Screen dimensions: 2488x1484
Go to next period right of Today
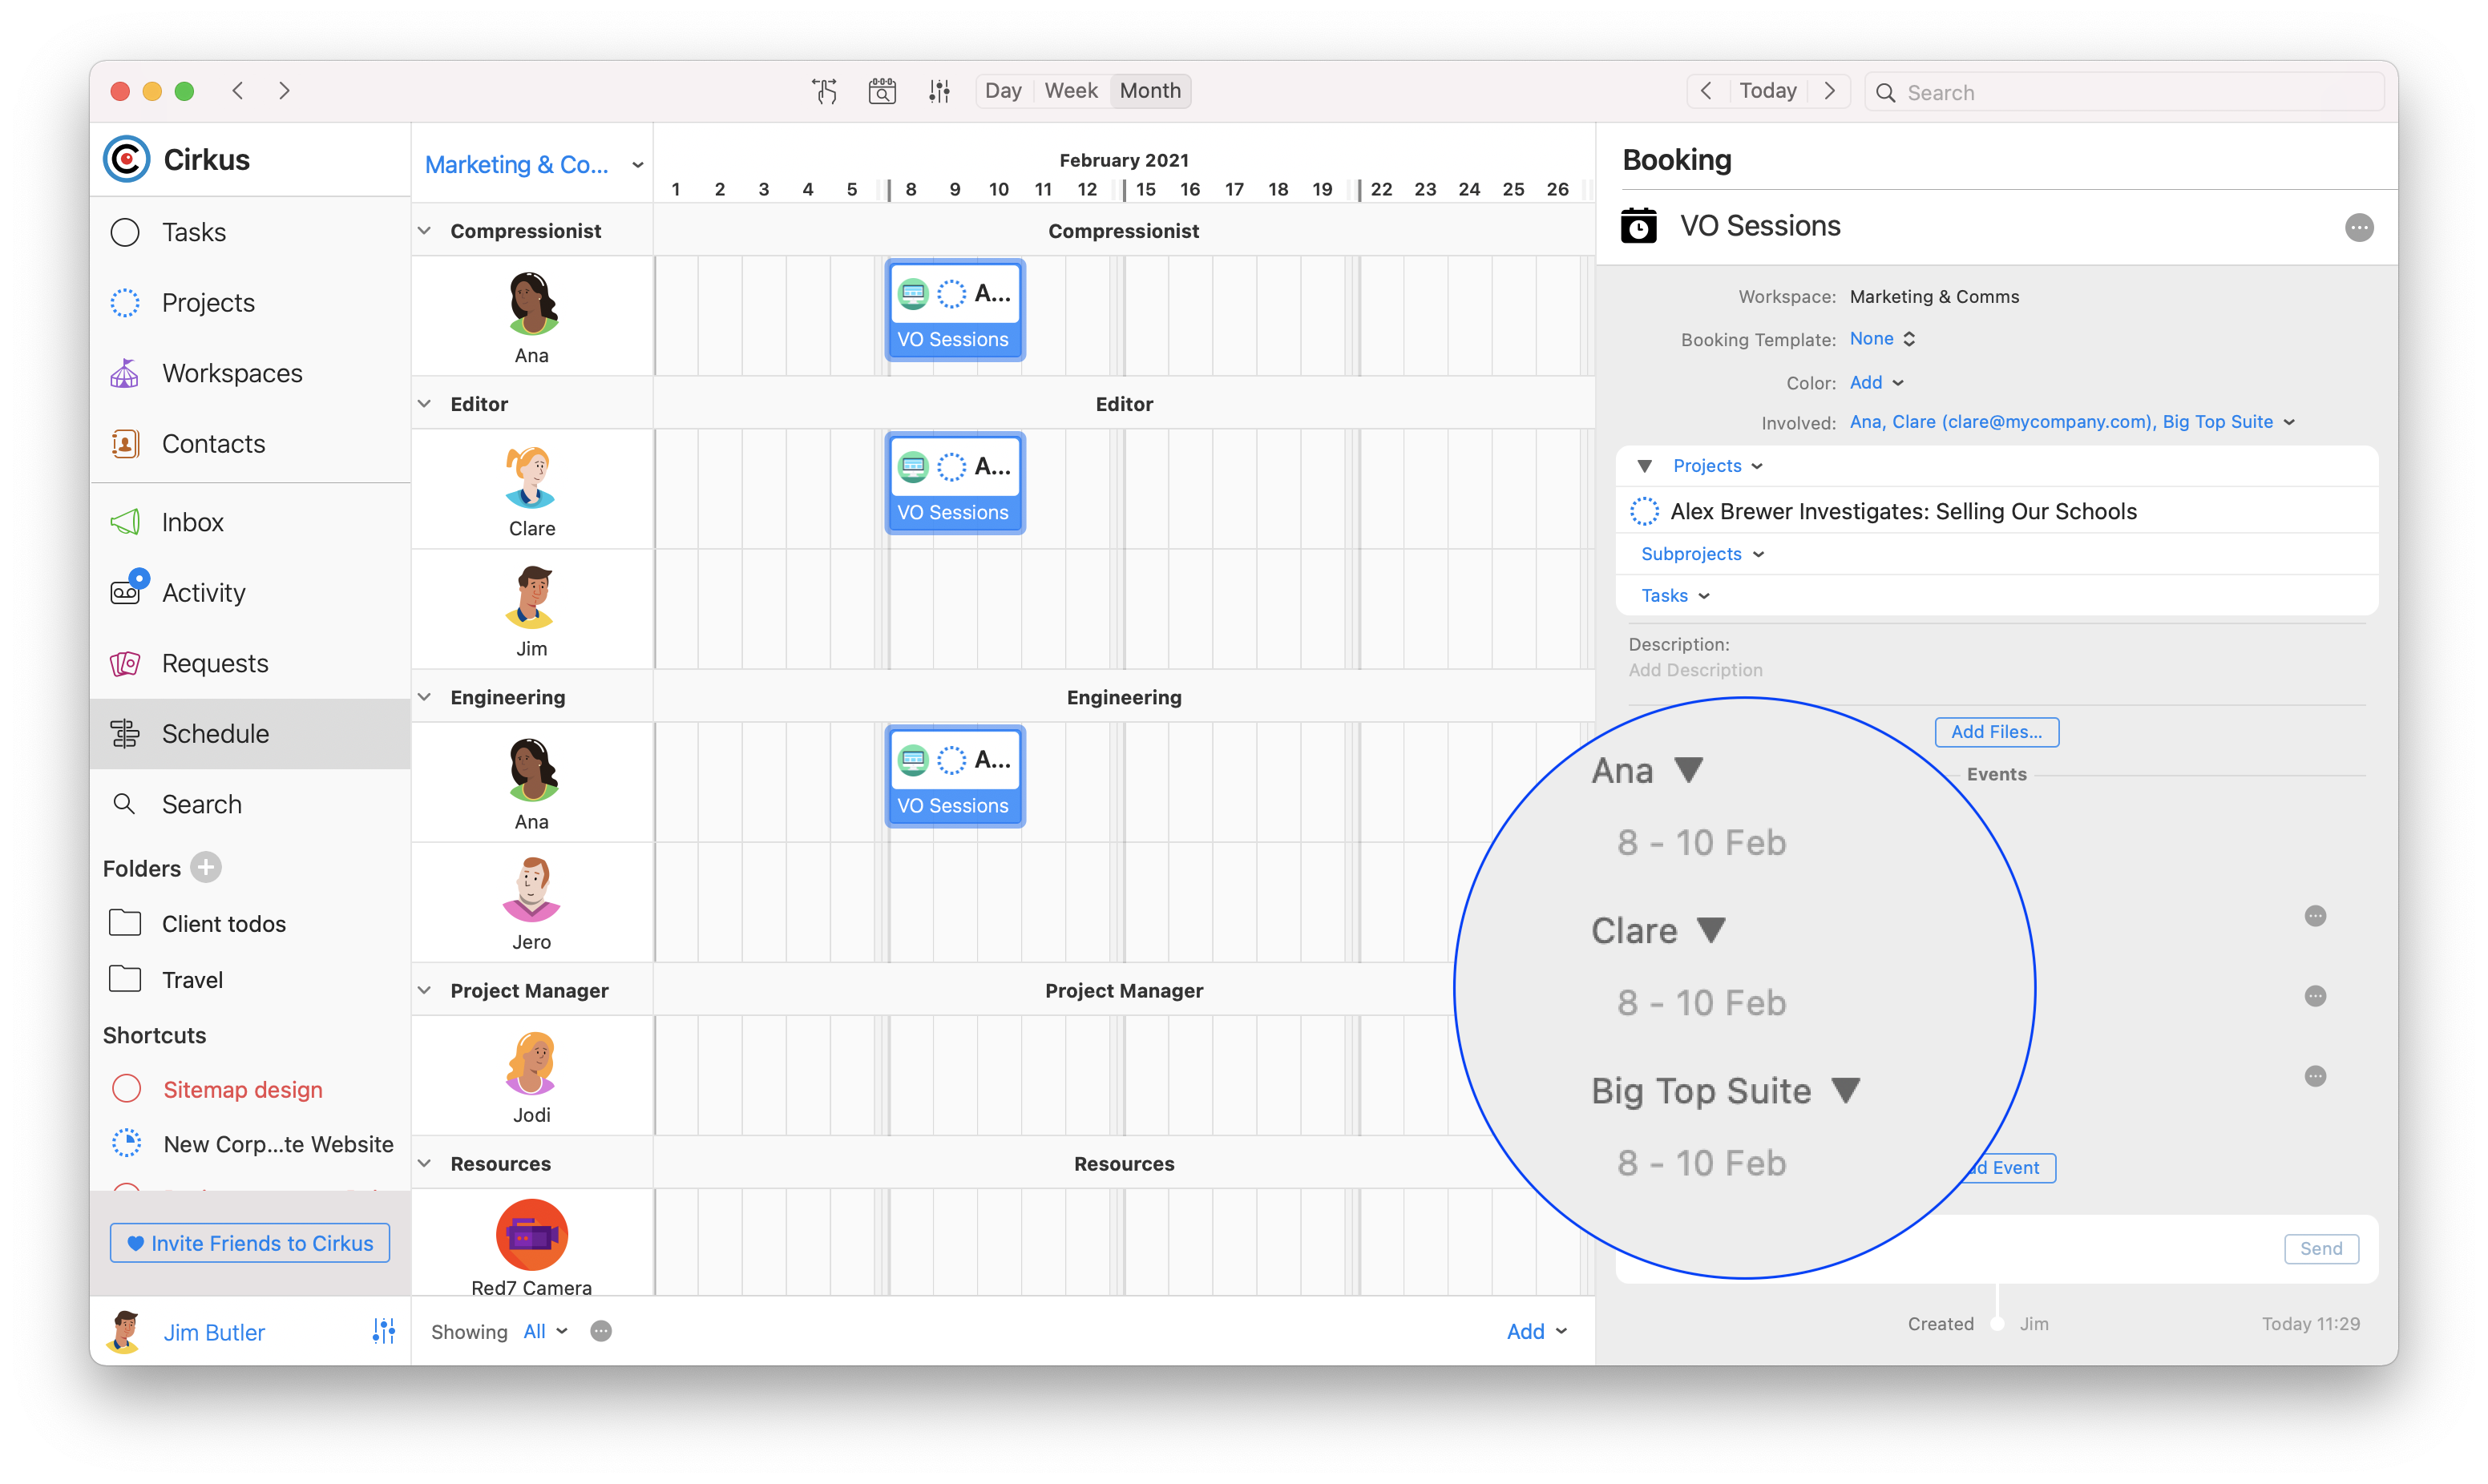[1829, 91]
